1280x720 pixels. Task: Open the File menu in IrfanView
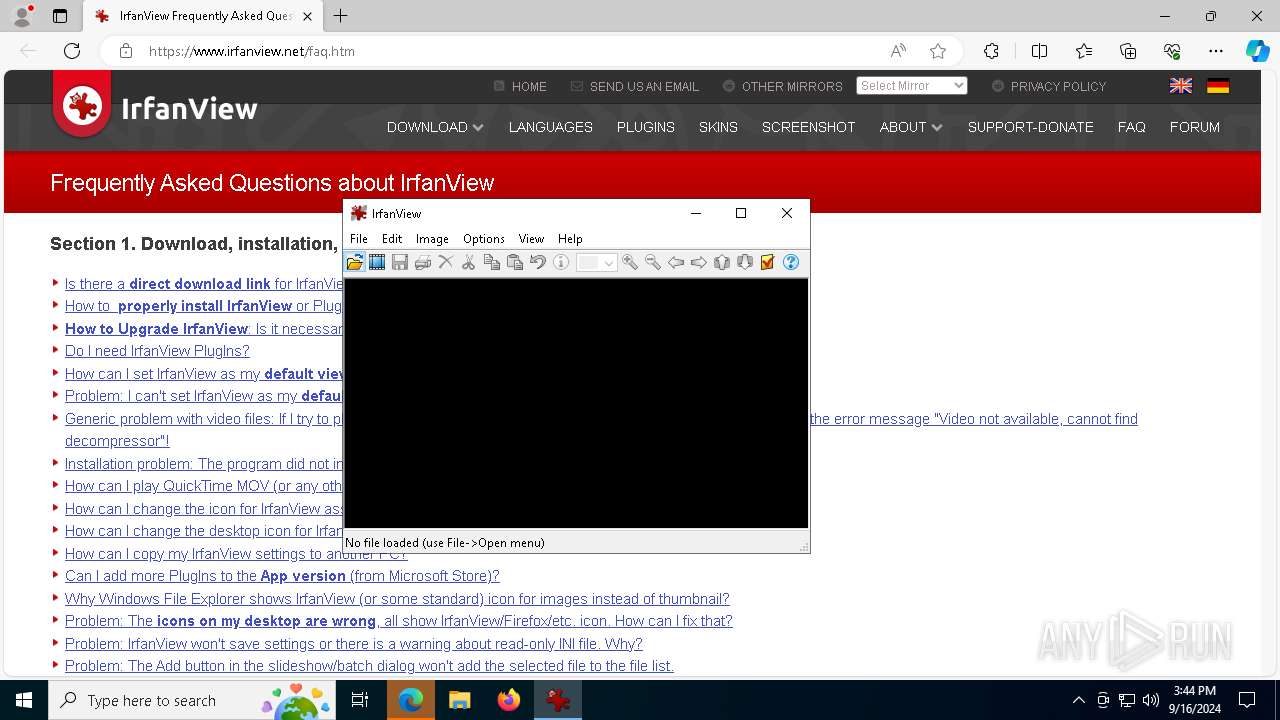(358, 239)
